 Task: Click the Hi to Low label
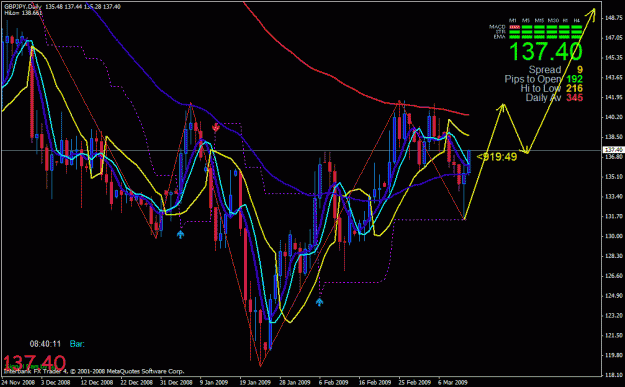tap(541, 88)
